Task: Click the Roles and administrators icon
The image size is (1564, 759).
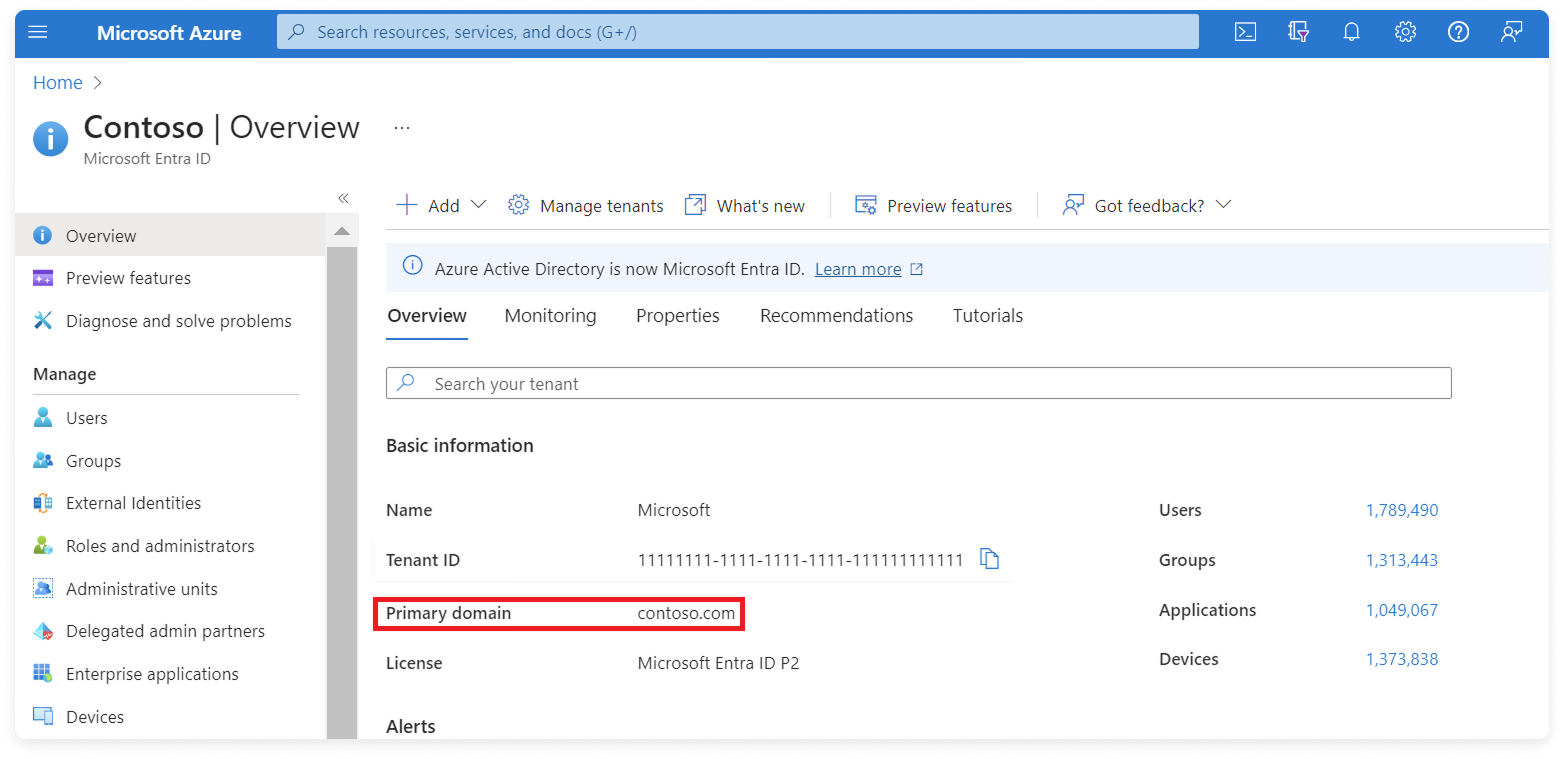Action: pyautogui.click(x=43, y=546)
